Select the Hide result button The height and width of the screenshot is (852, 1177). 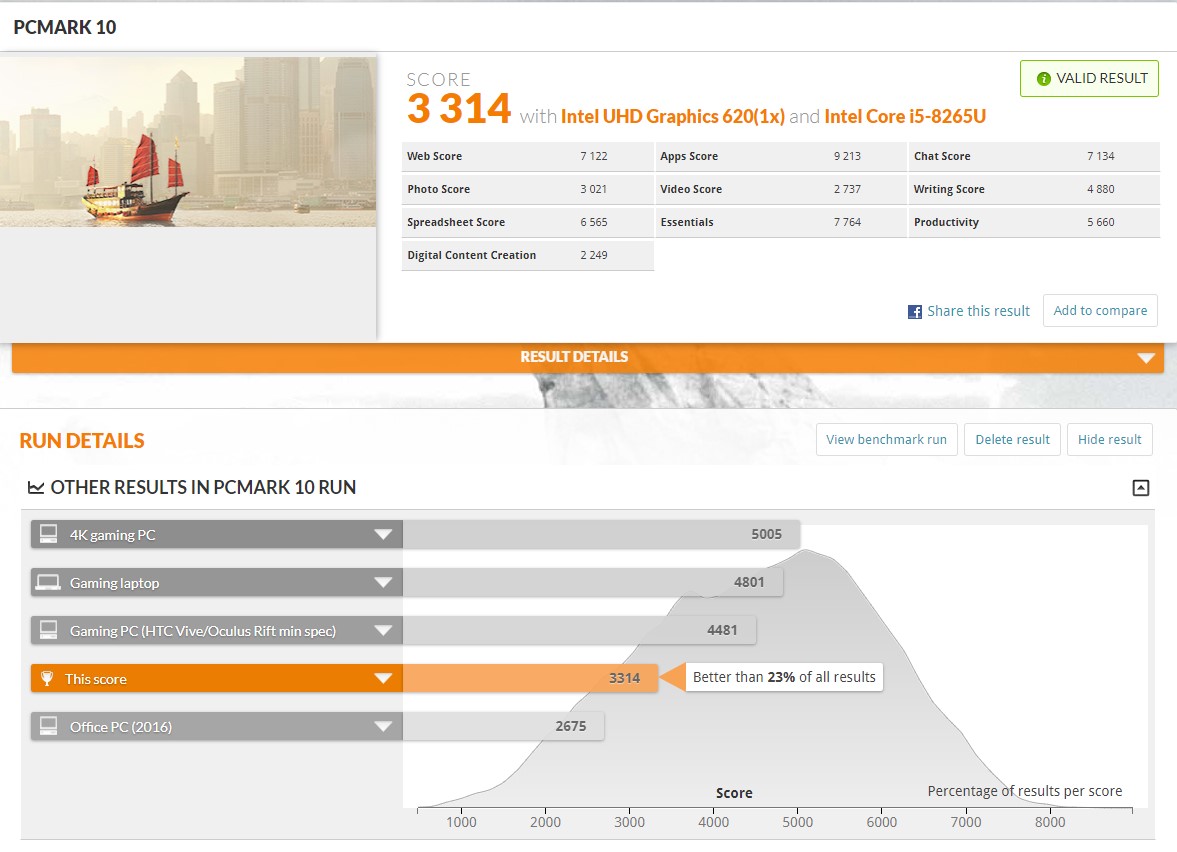(x=1109, y=440)
